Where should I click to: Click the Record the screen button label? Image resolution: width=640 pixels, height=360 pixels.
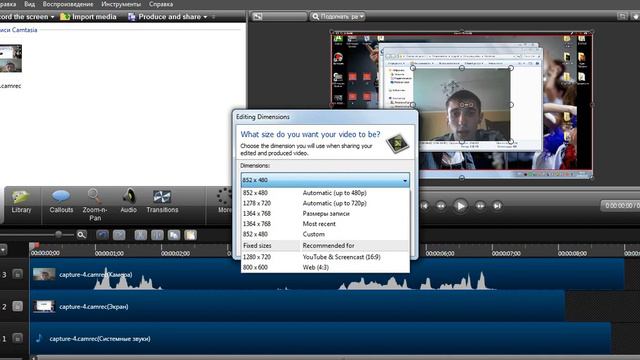click(x=24, y=17)
